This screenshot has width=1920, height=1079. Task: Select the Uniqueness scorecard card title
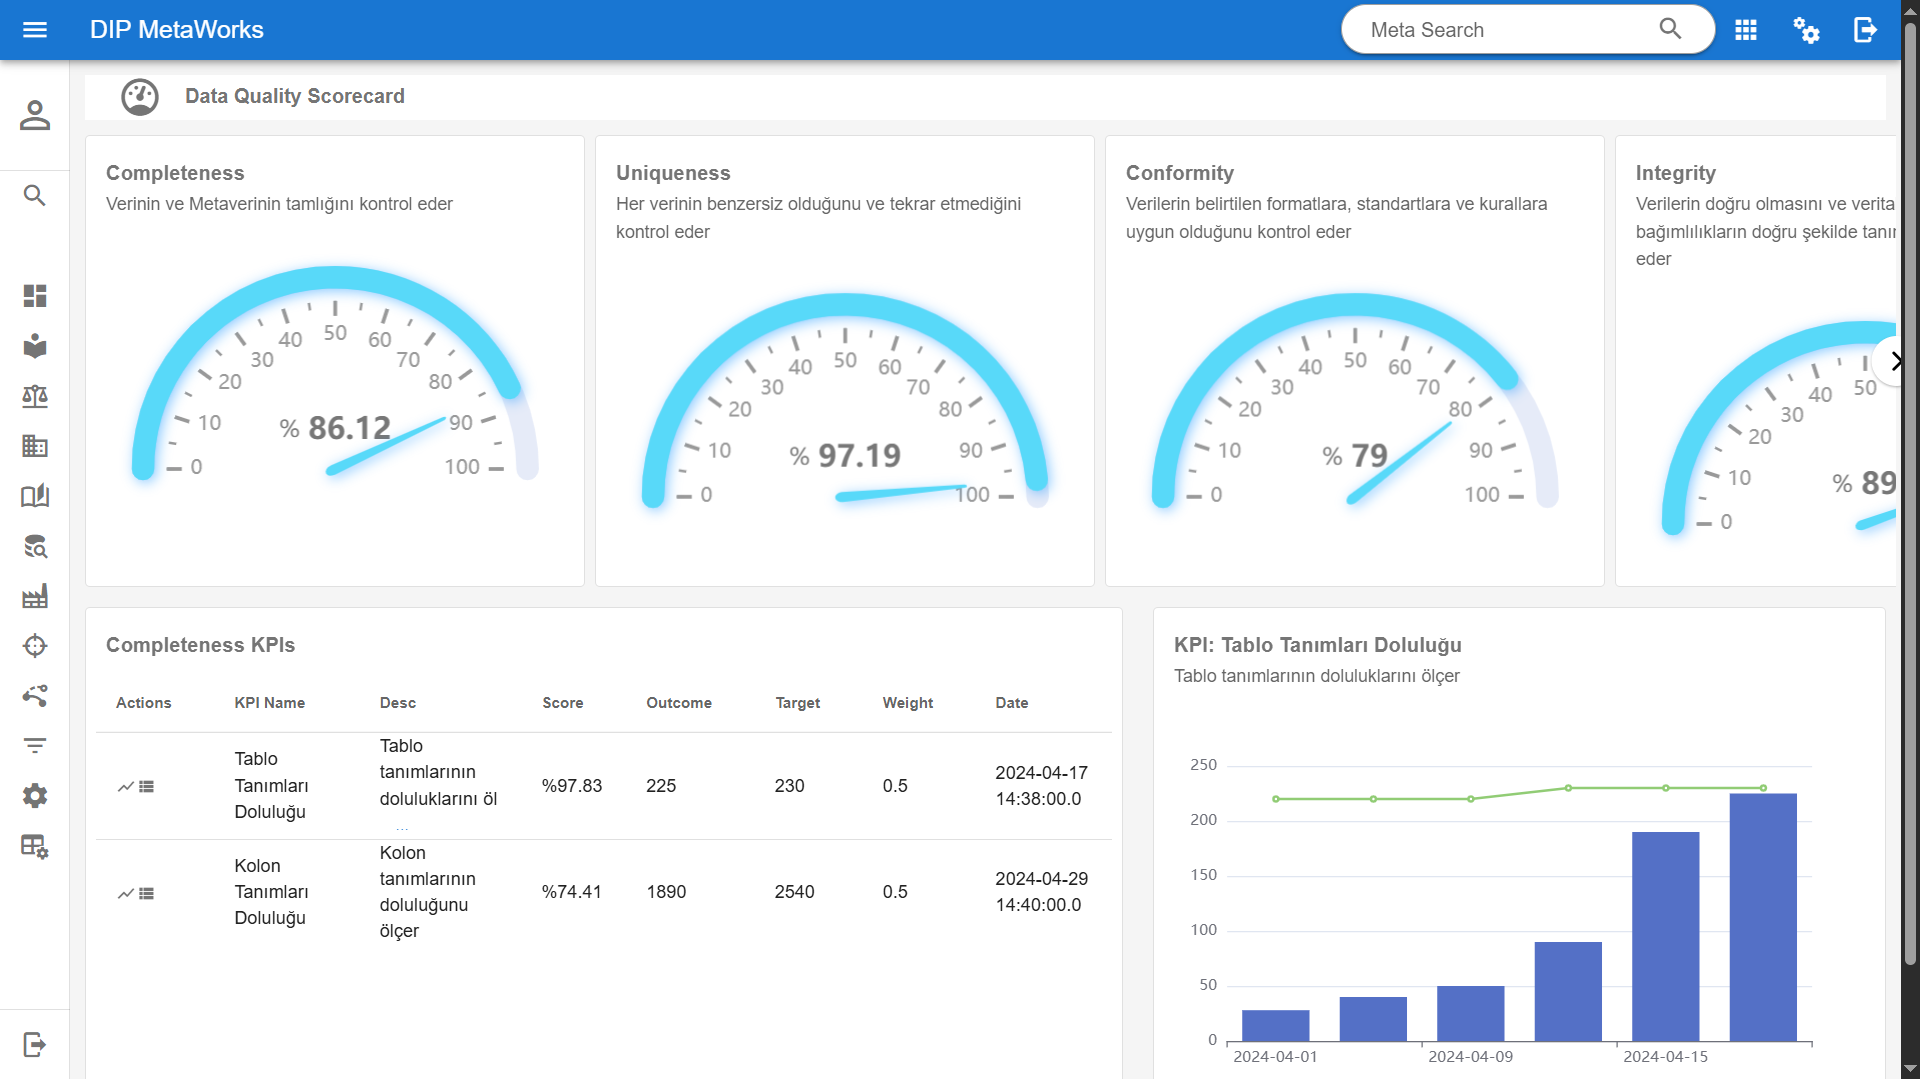click(673, 173)
